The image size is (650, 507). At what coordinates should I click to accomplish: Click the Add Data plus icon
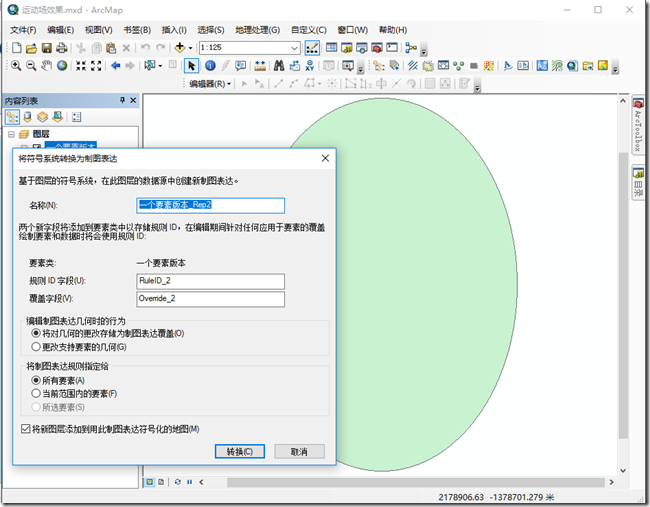179,48
